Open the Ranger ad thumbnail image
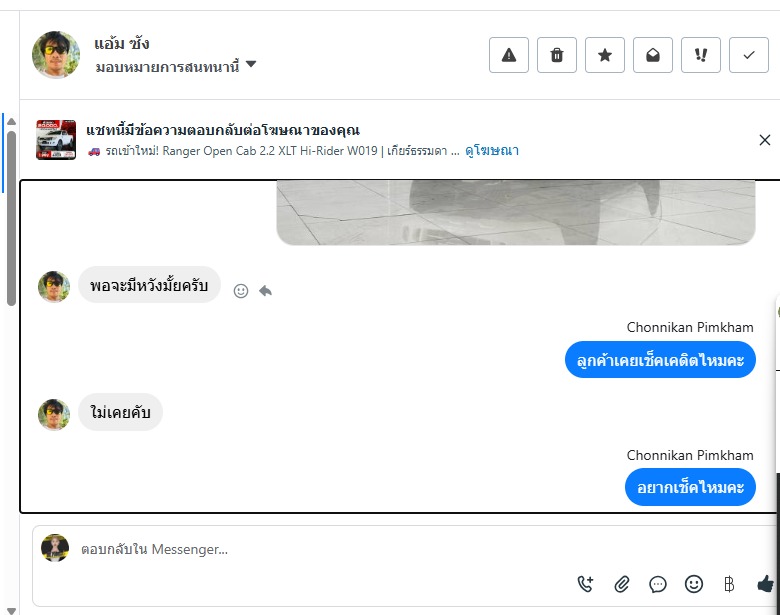The width and height of the screenshot is (780, 615). tap(56, 140)
